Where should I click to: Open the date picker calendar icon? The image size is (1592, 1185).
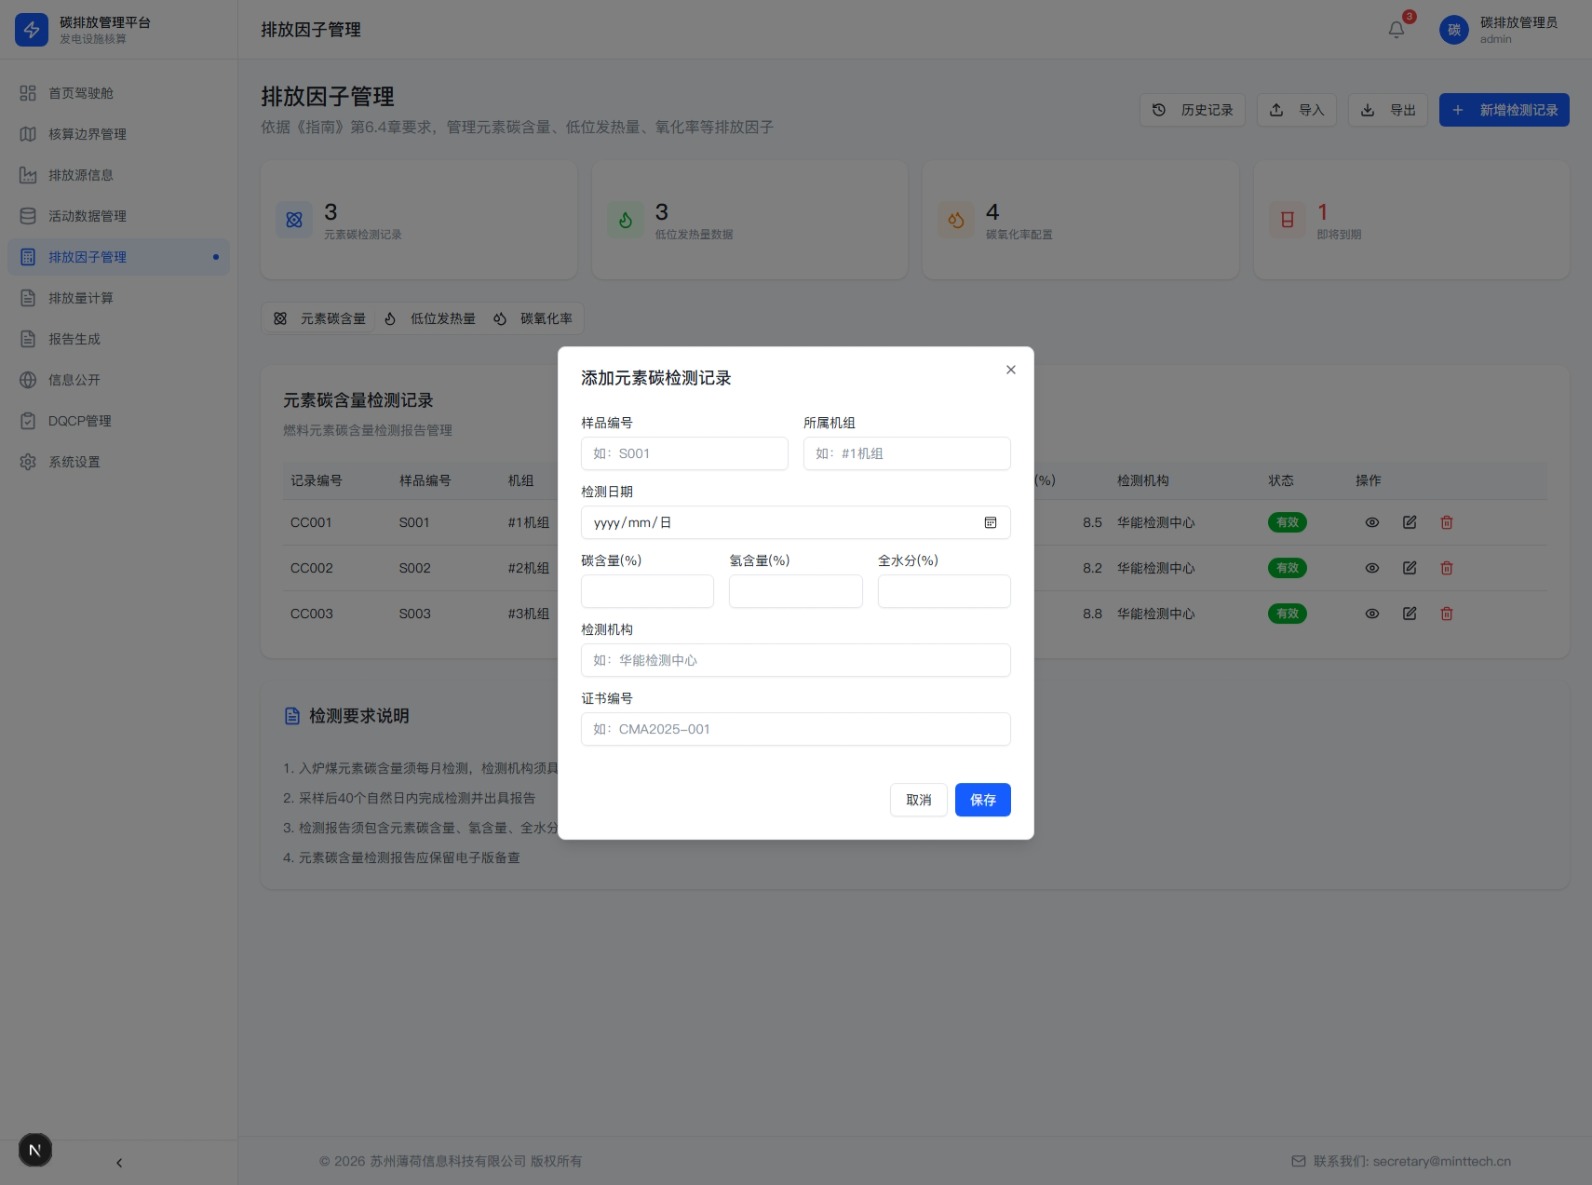coord(990,523)
